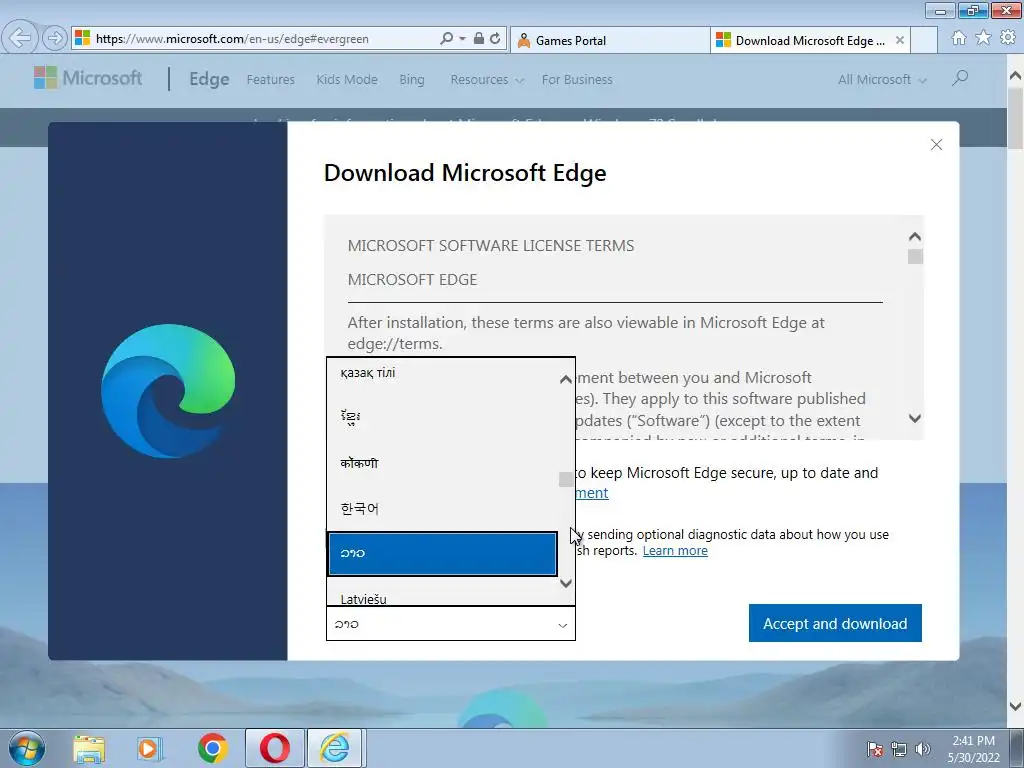Image resolution: width=1024 pixels, height=768 pixels.
Task: Select highlighted ລາວ language option
Action: coord(442,554)
